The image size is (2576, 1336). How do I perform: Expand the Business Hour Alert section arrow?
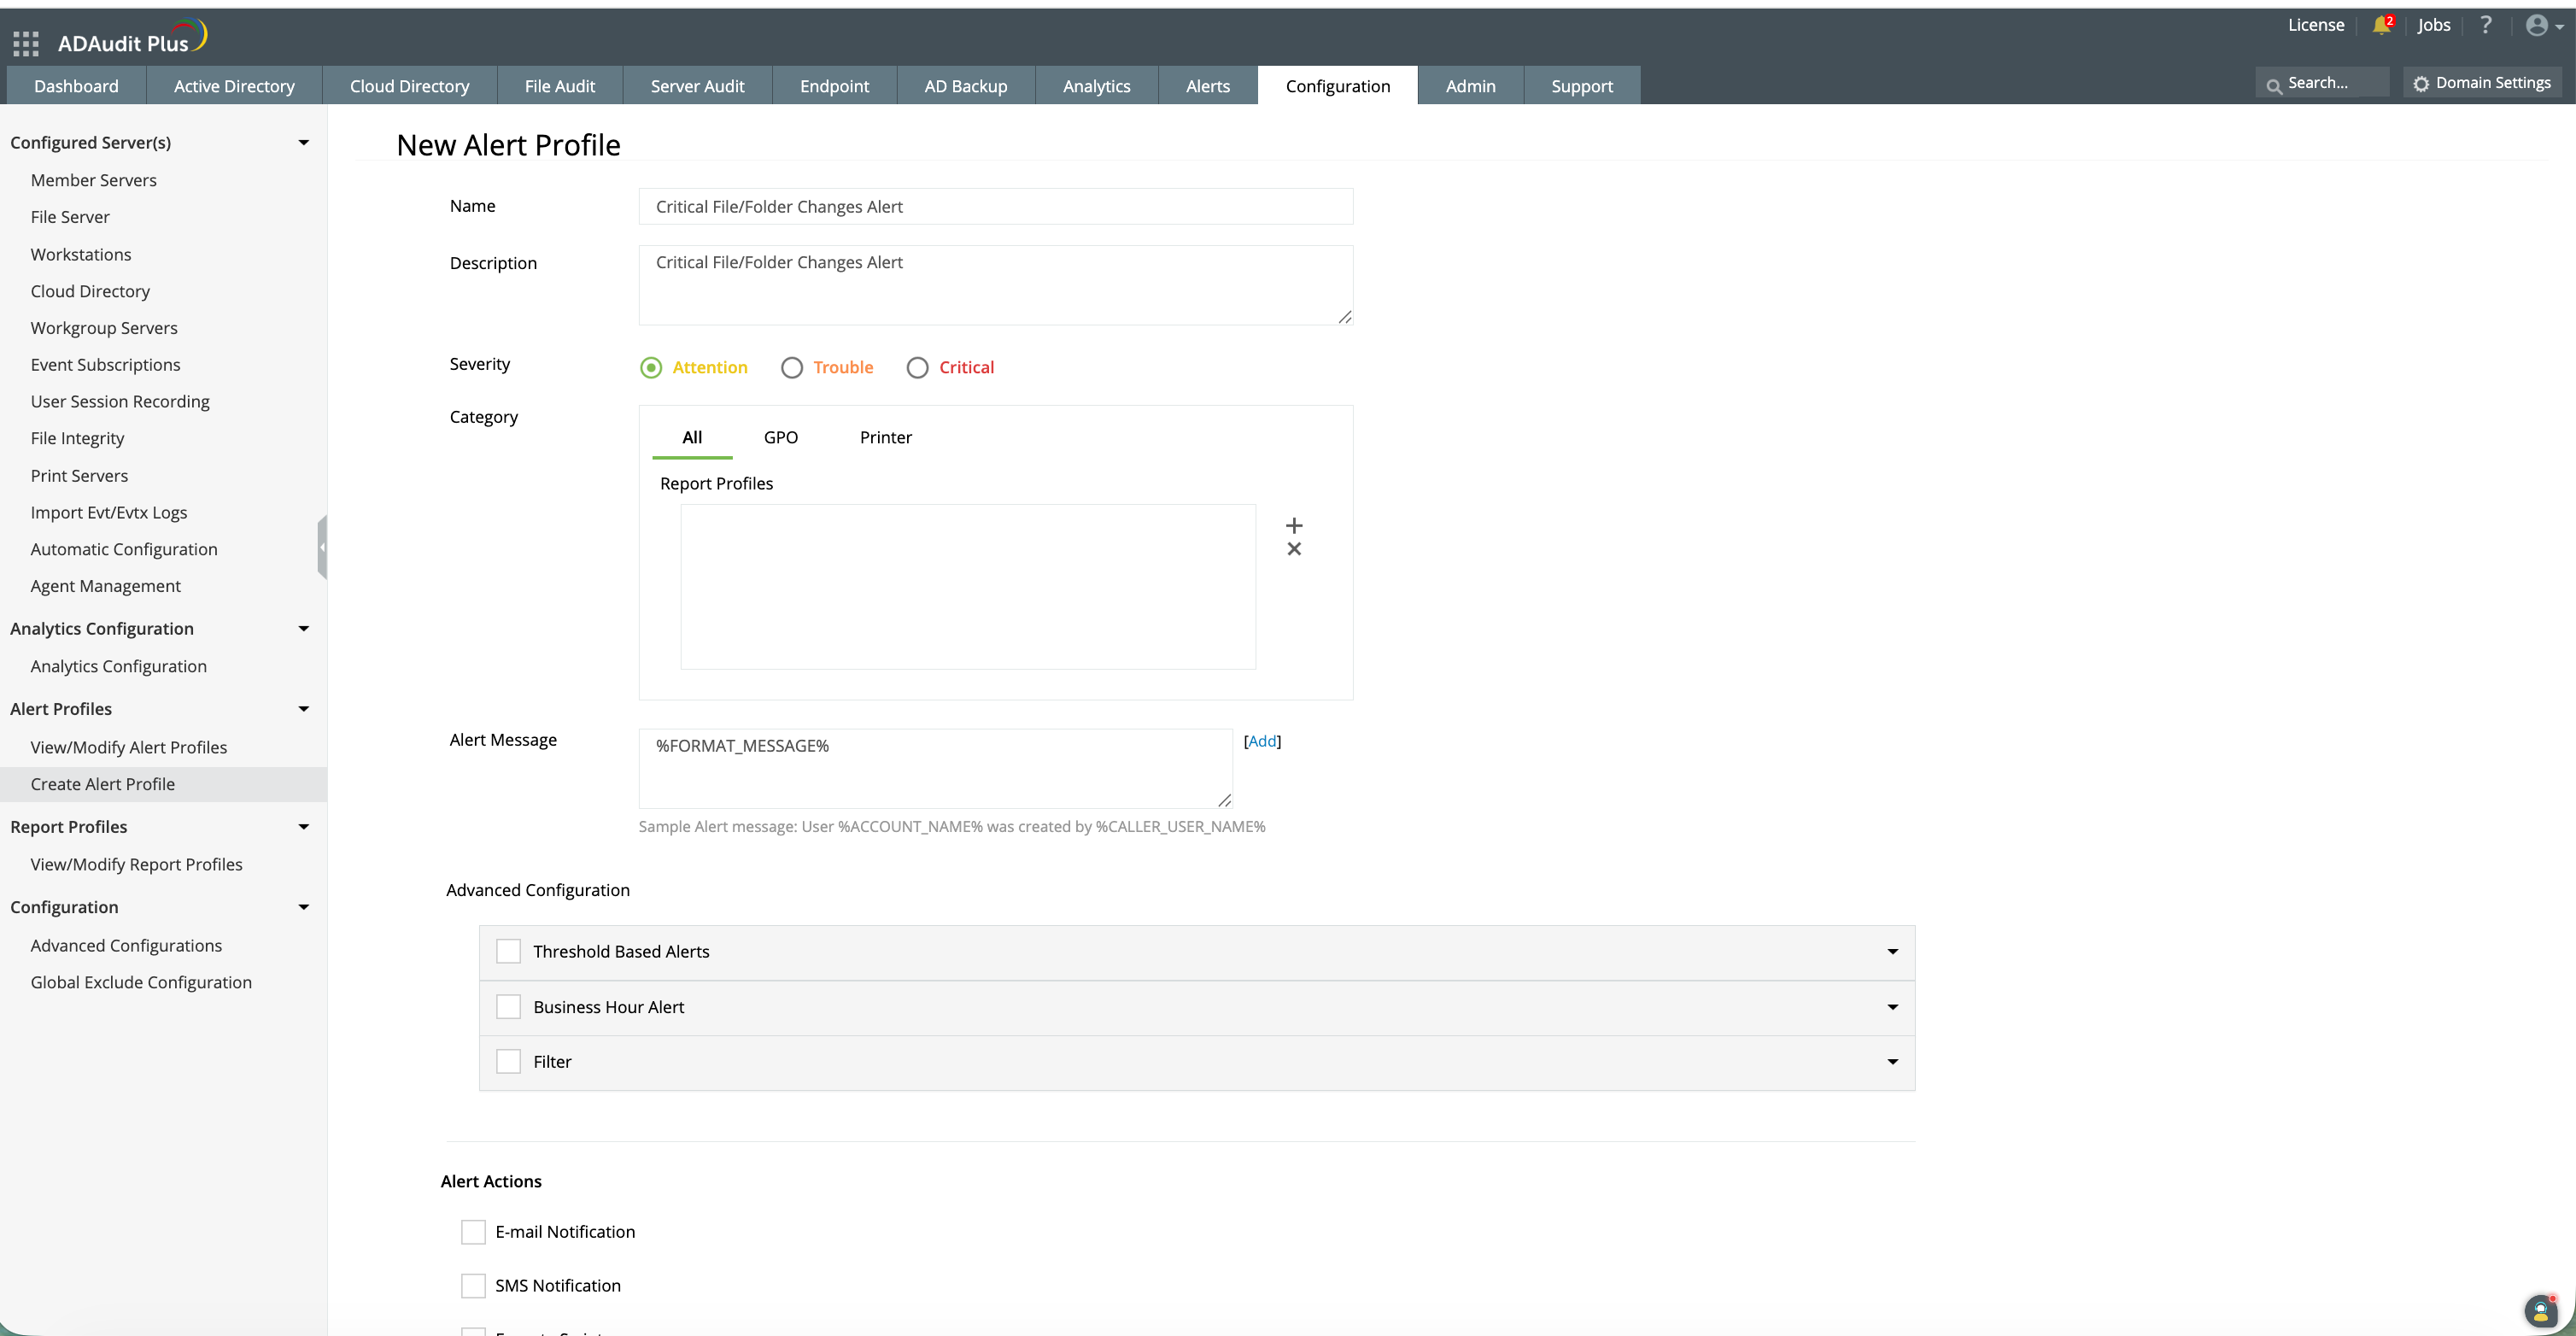[1892, 1007]
